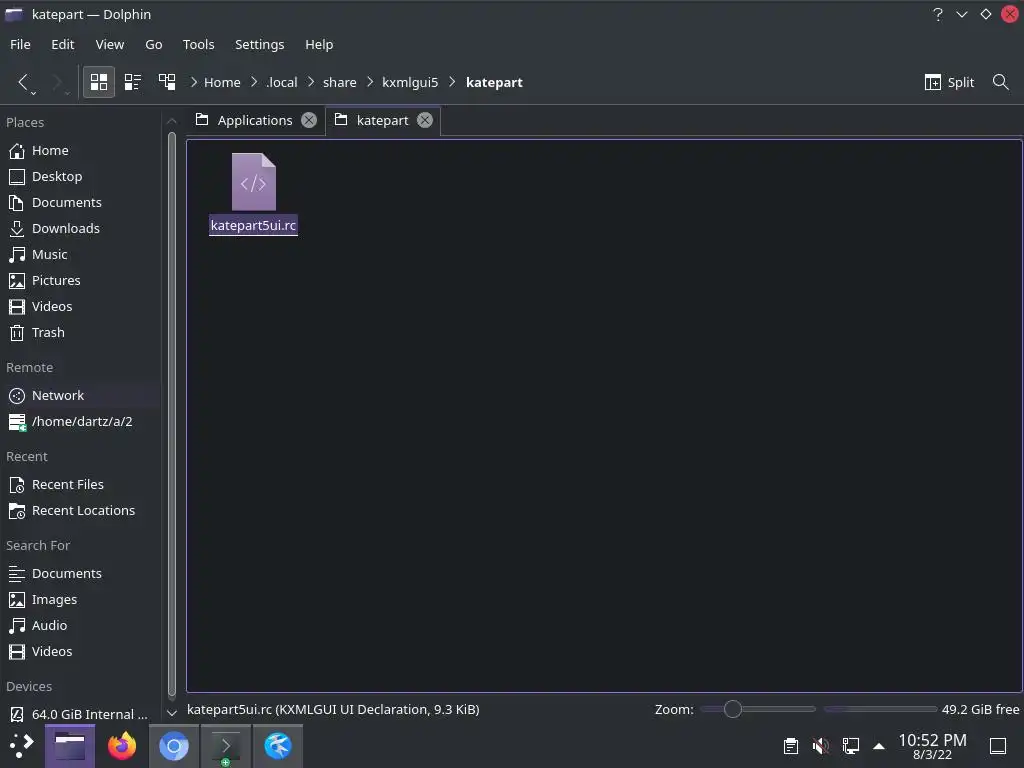Open the Help menu
The width and height of the screenshot is (1024, 768).
(319, 44)
